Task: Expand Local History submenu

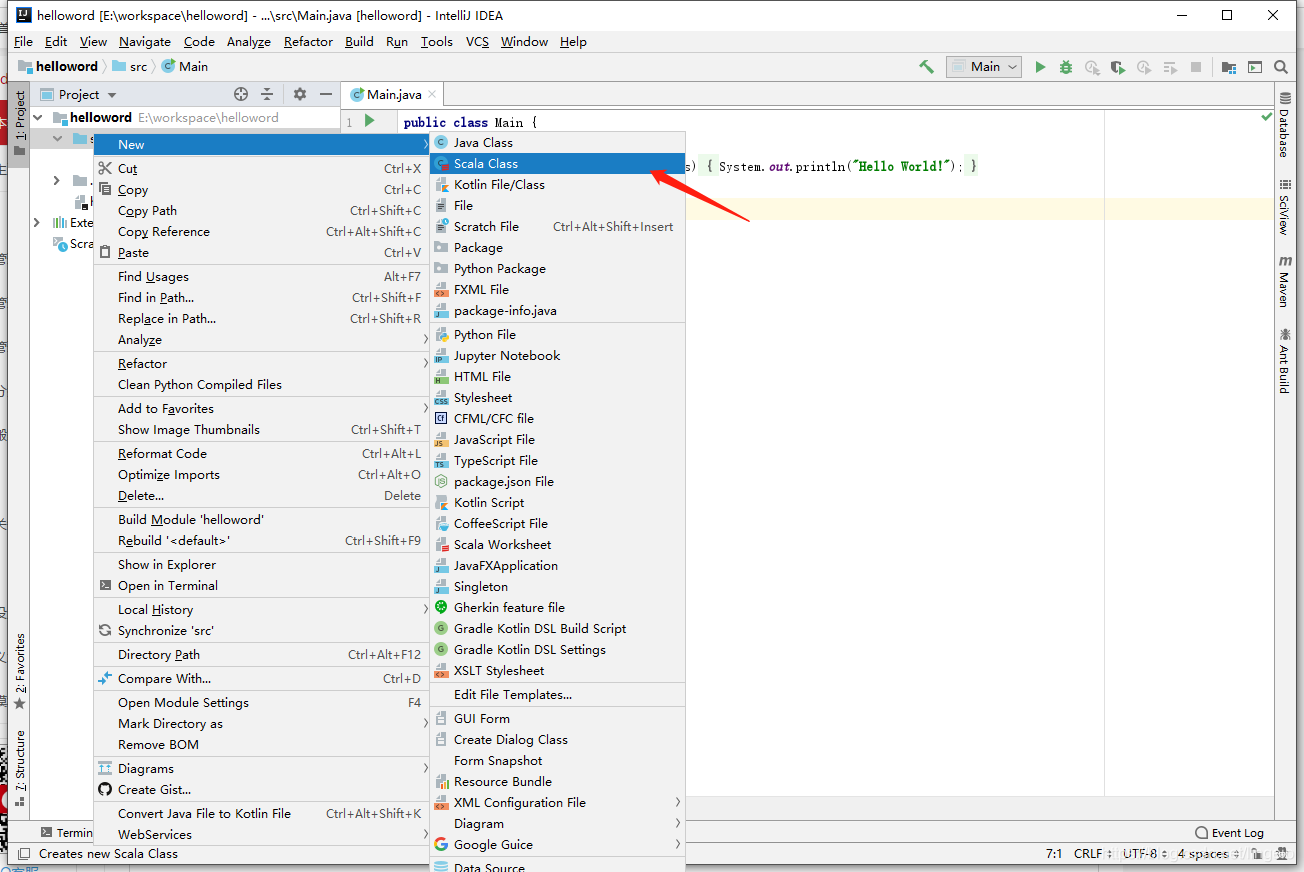Action: pyautogui.click(x=261, y=610)
